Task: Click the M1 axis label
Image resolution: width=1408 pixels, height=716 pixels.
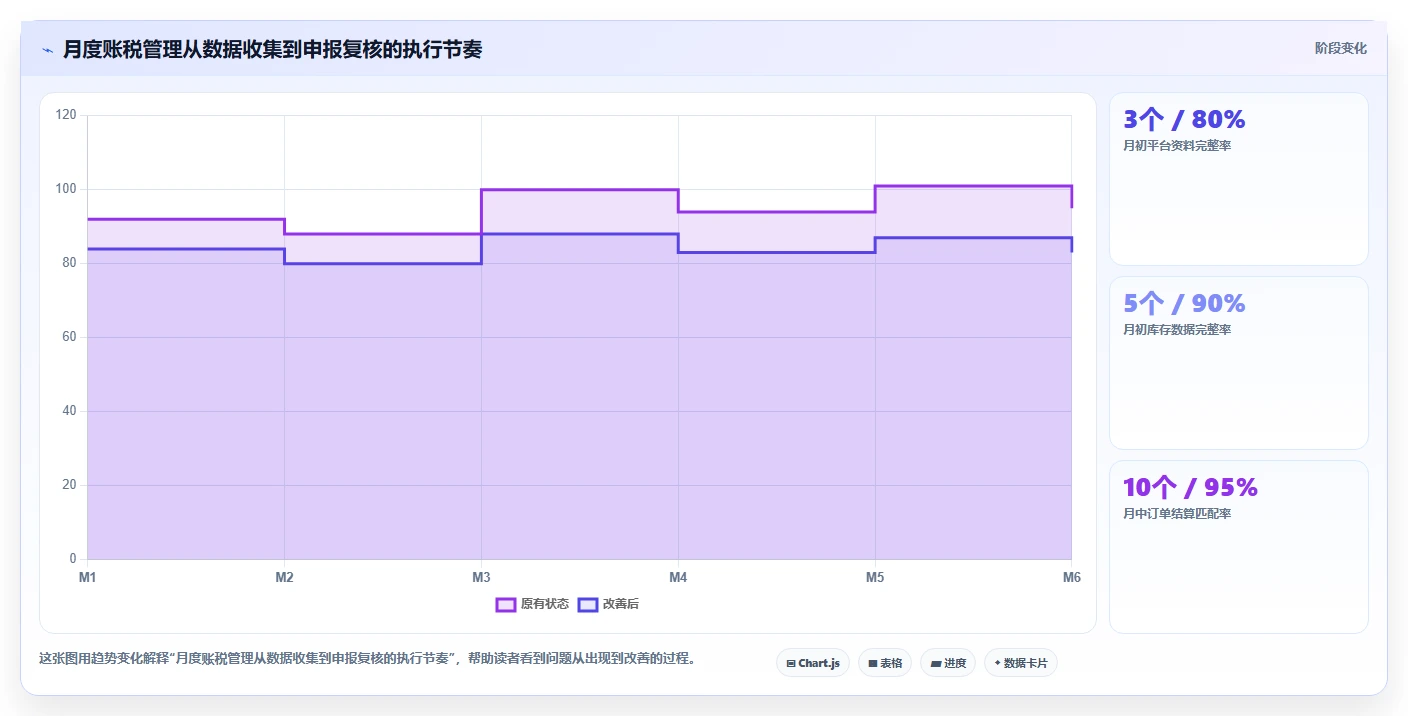Action: point(87,578)
